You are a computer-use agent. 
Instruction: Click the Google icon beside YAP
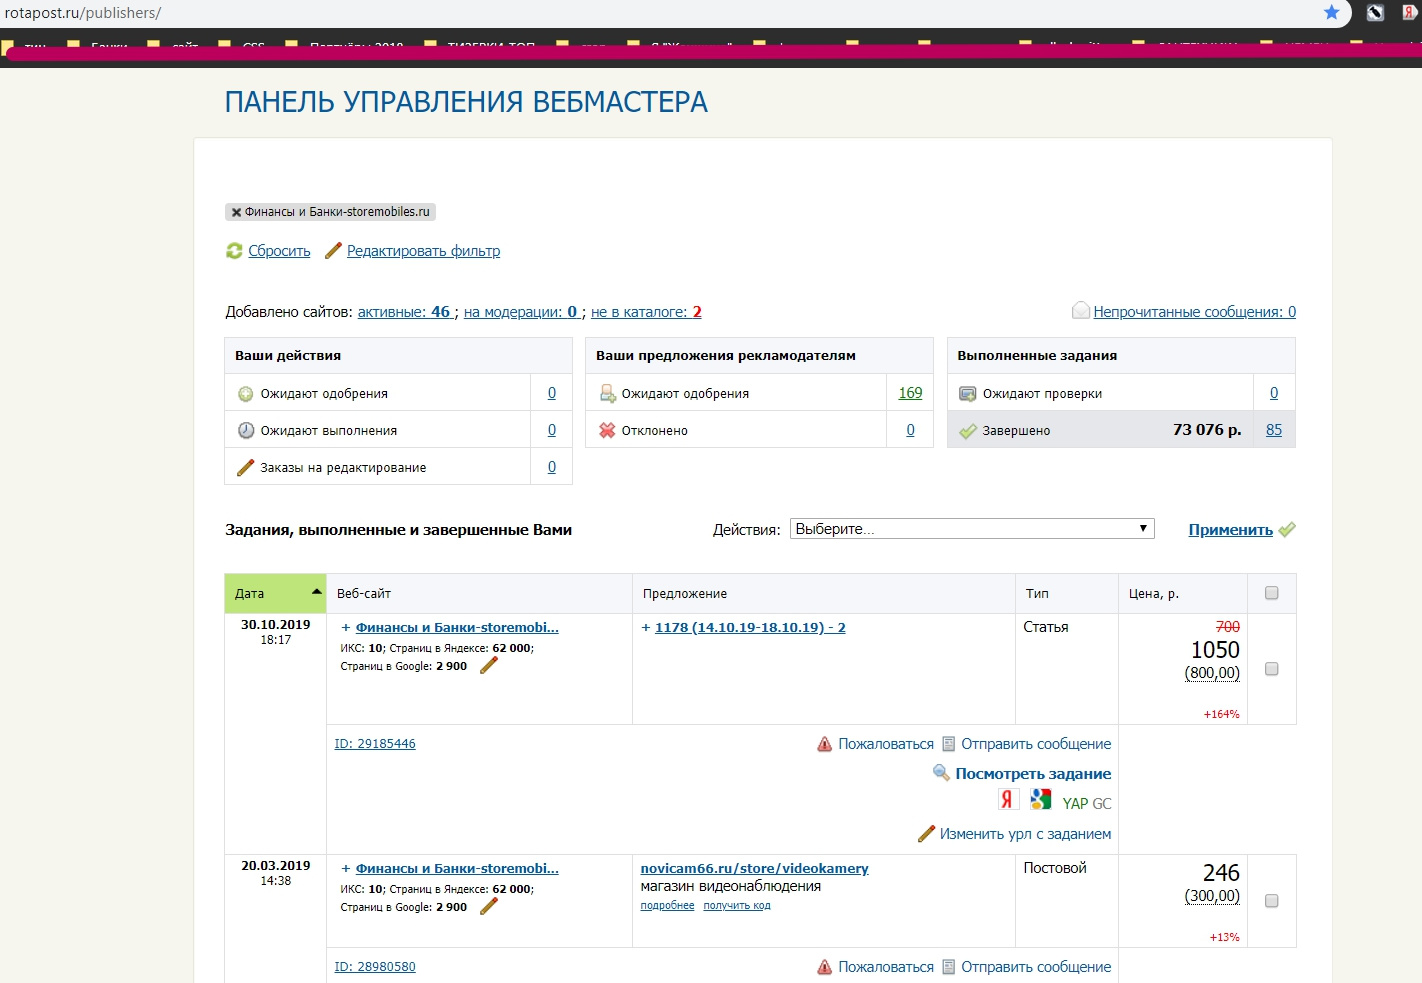point(1041,799)
